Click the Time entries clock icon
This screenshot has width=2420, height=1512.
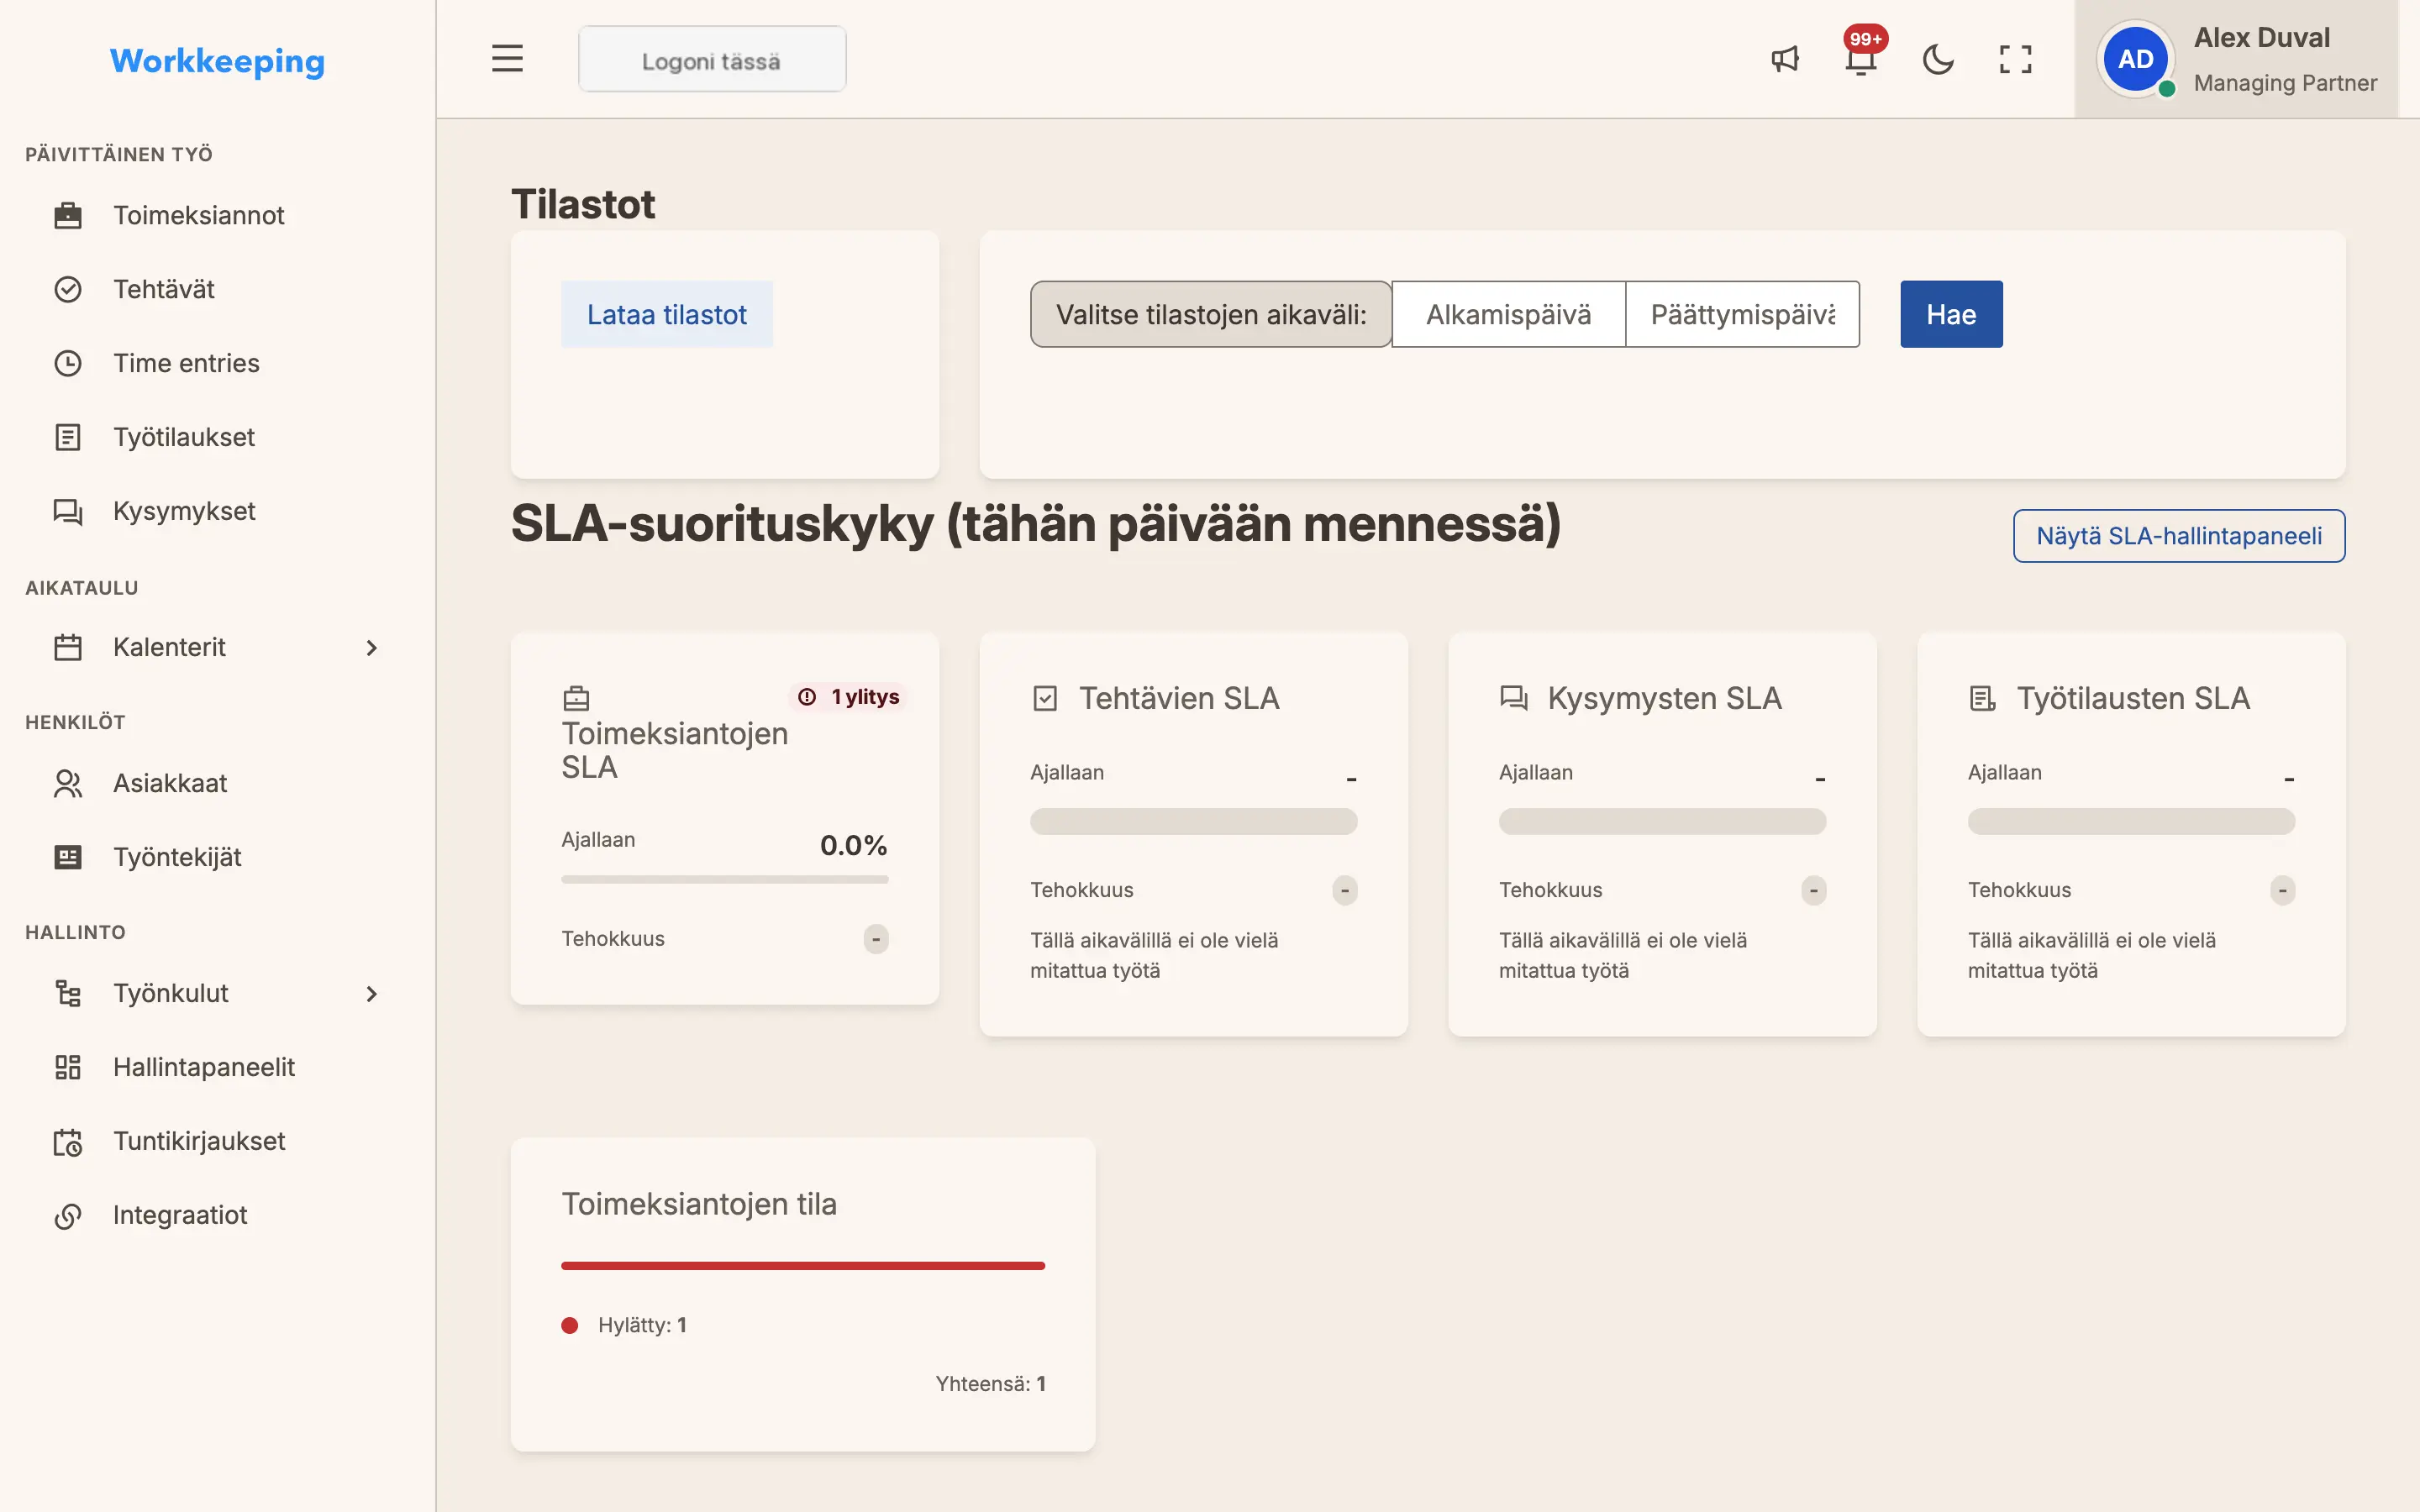68,363
